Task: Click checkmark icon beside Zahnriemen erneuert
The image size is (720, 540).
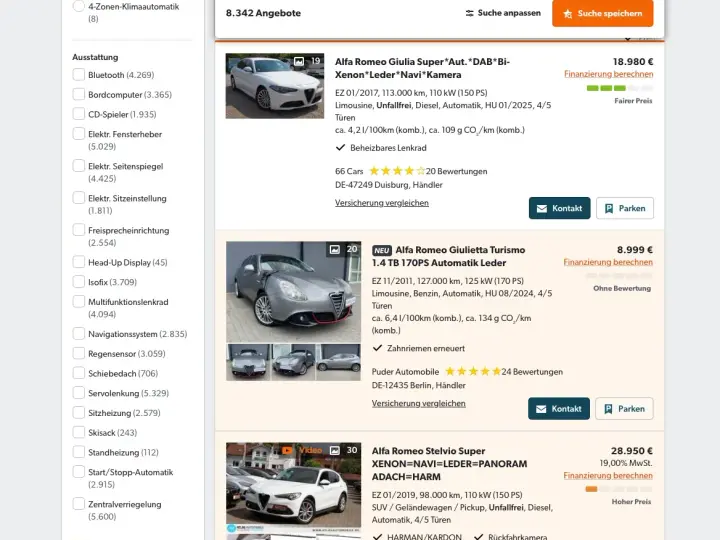Action: pos(377,348)
